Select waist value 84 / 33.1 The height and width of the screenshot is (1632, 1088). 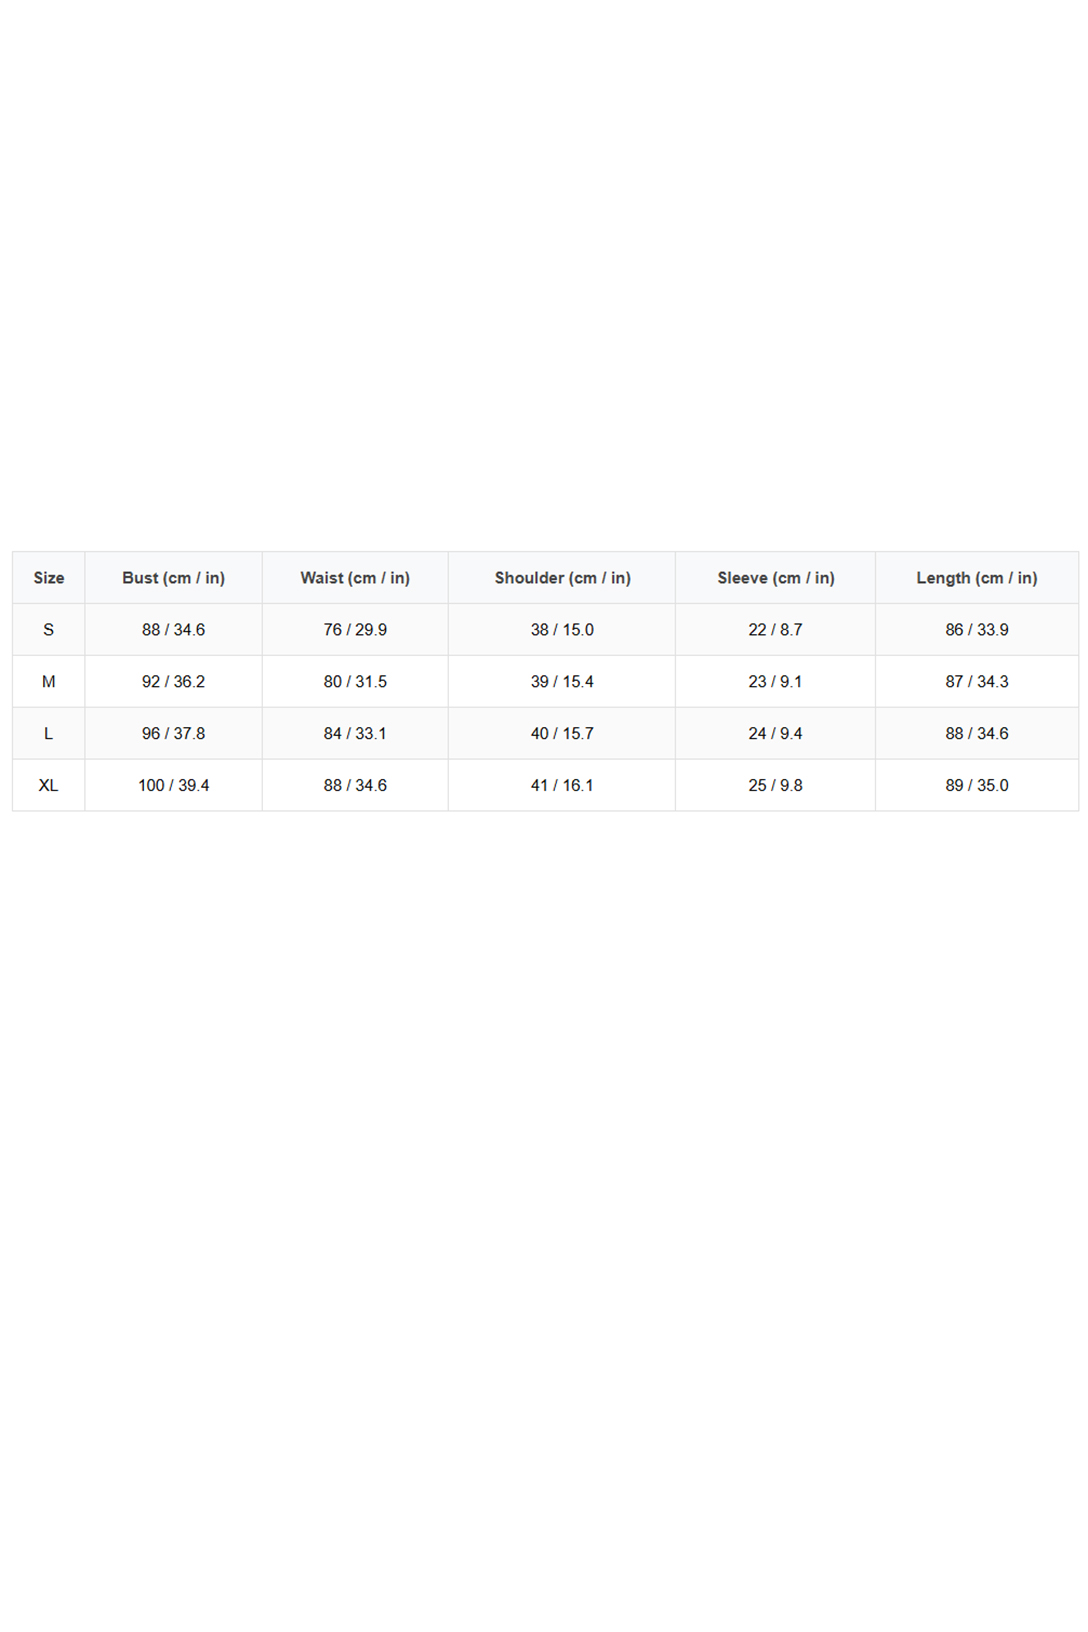point(355,734)
